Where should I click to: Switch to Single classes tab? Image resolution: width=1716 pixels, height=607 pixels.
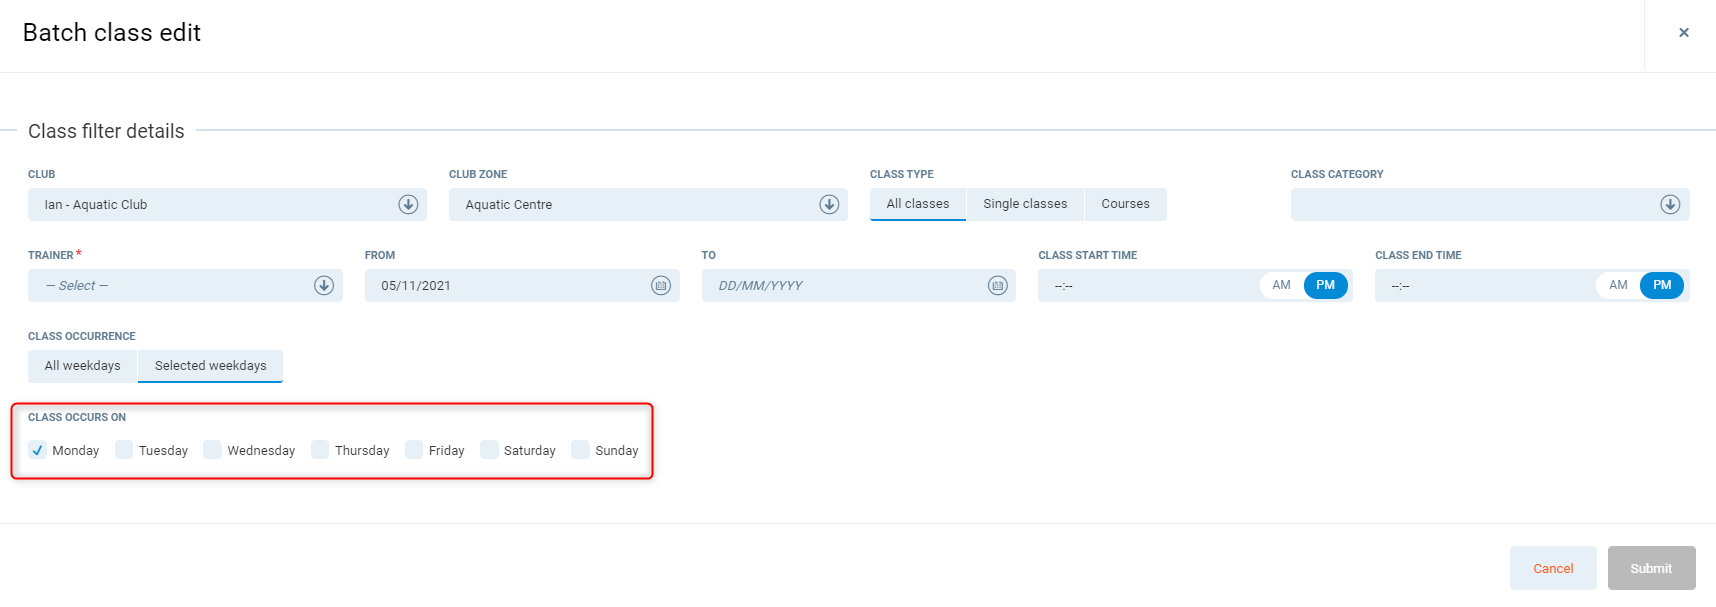pos(1025,204)
